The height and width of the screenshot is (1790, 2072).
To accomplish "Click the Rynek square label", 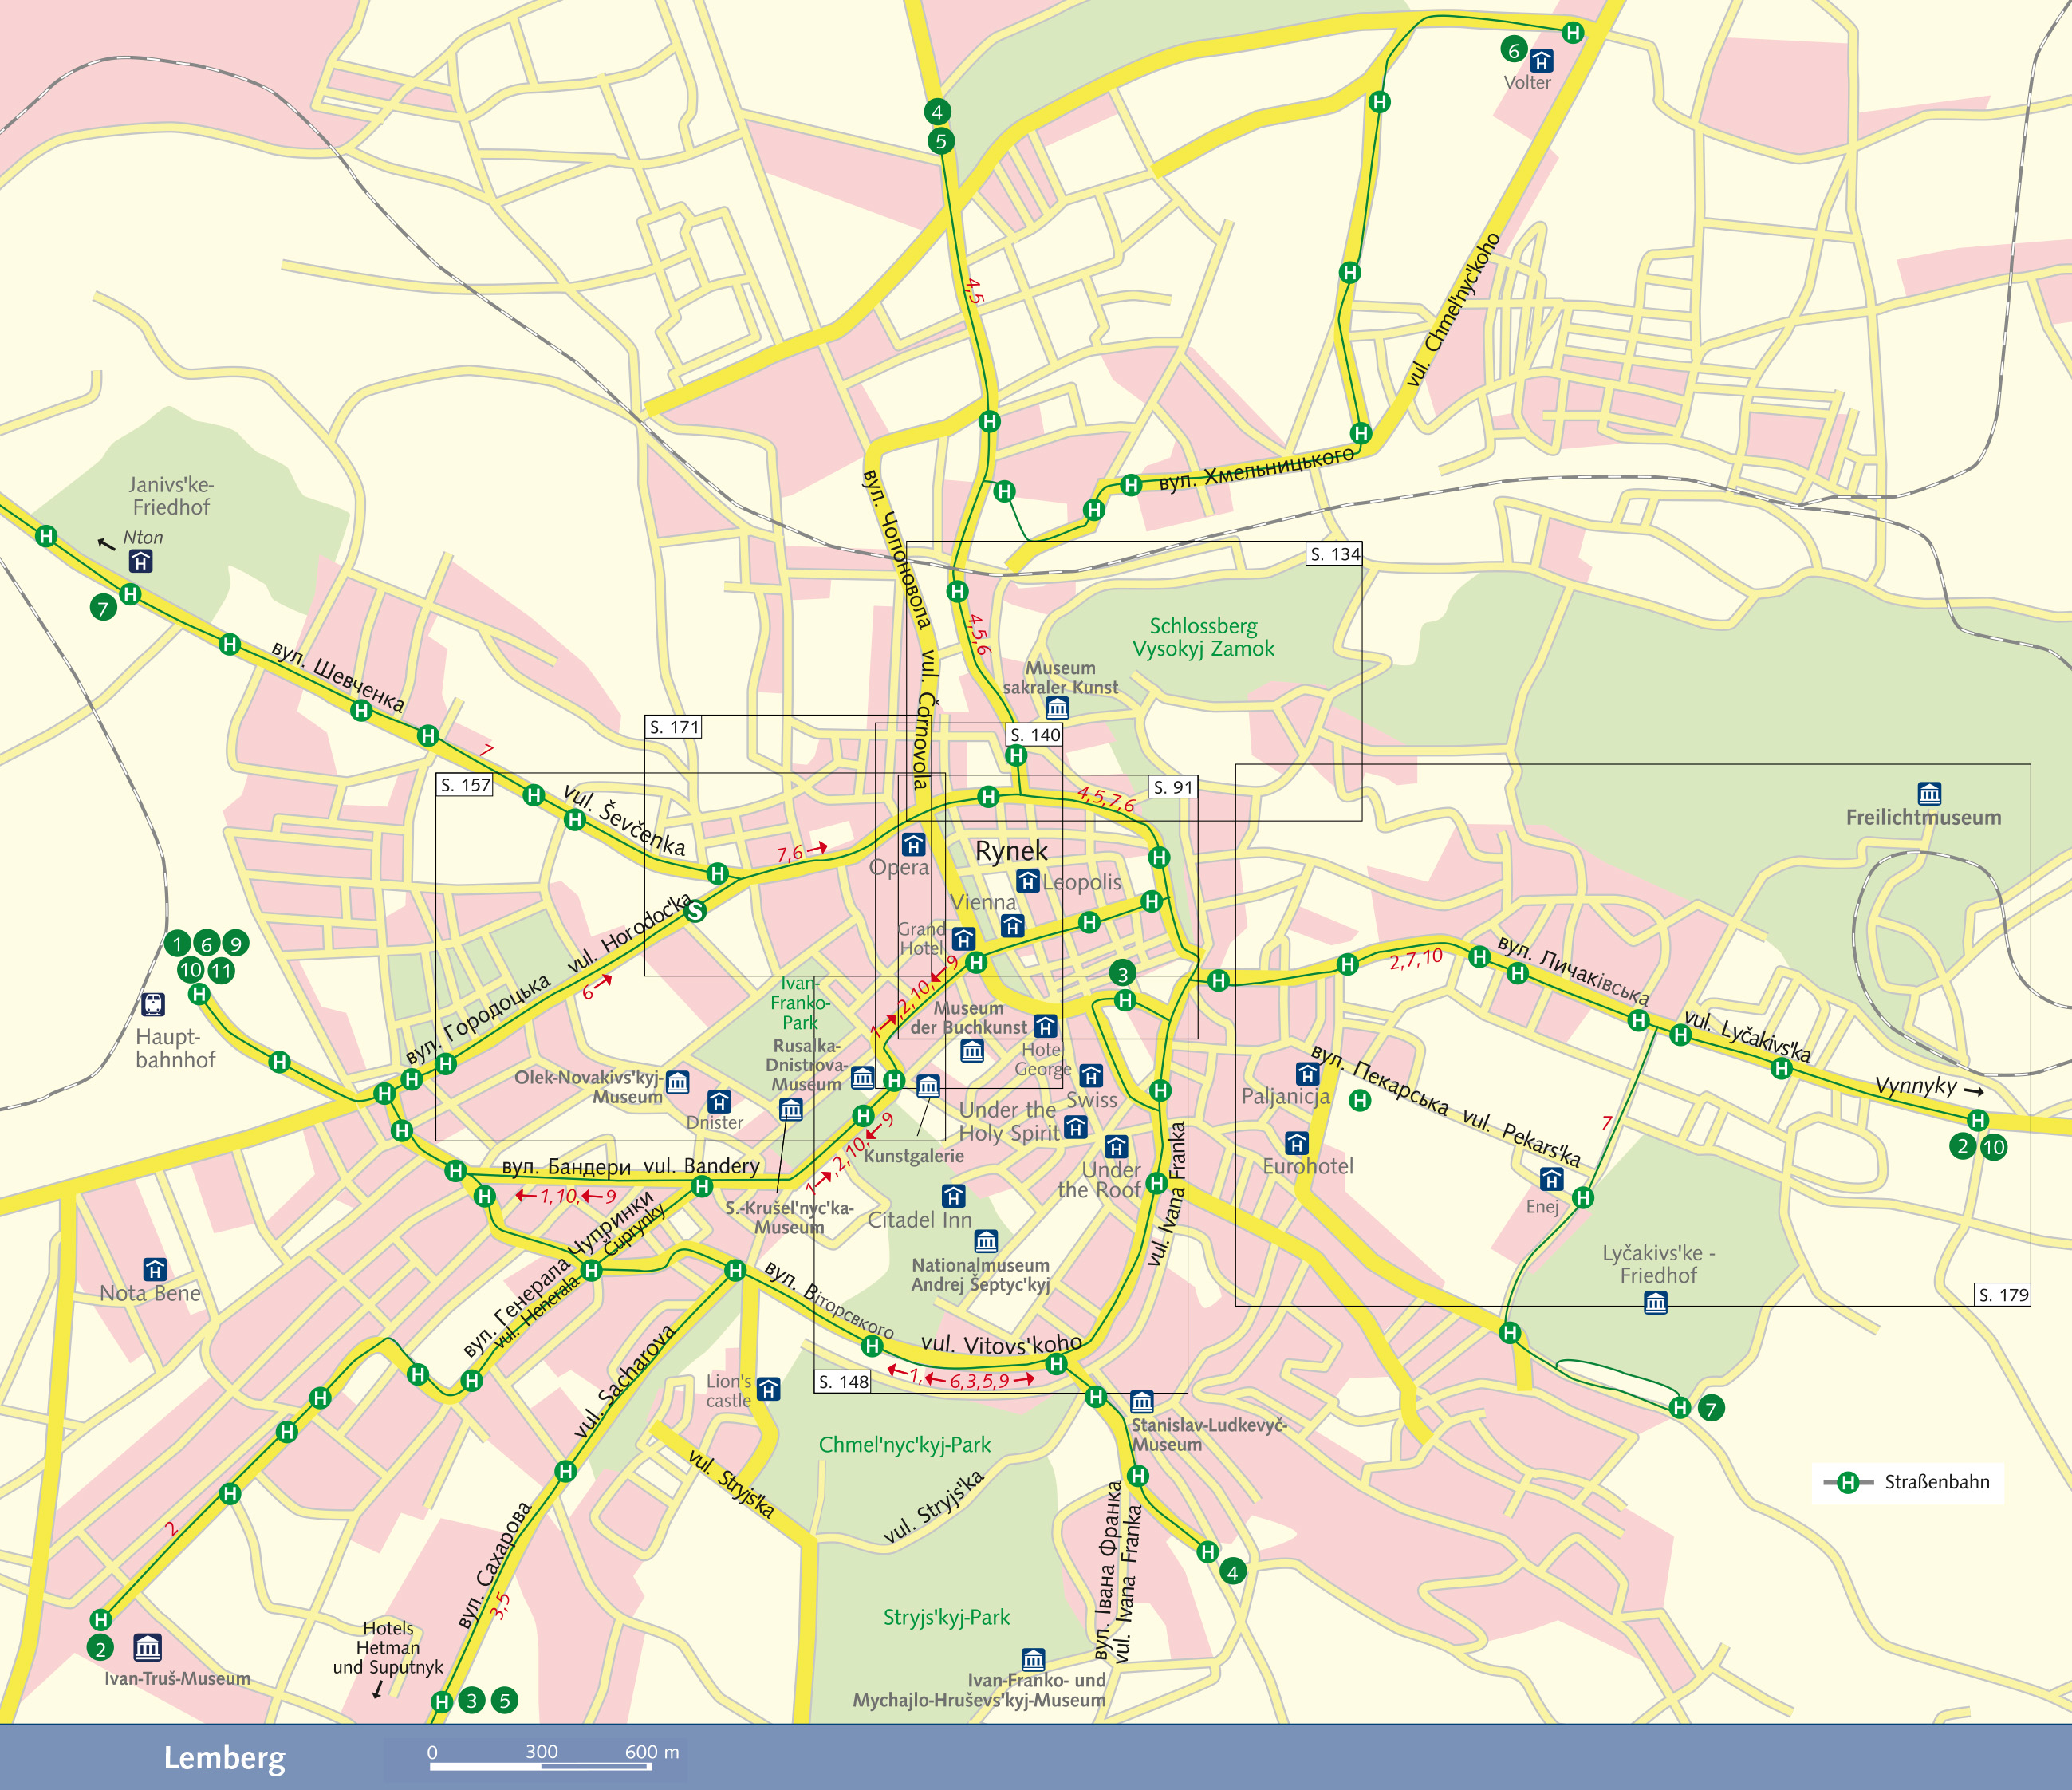I will pyautogui.click(x=1011, y=851).
